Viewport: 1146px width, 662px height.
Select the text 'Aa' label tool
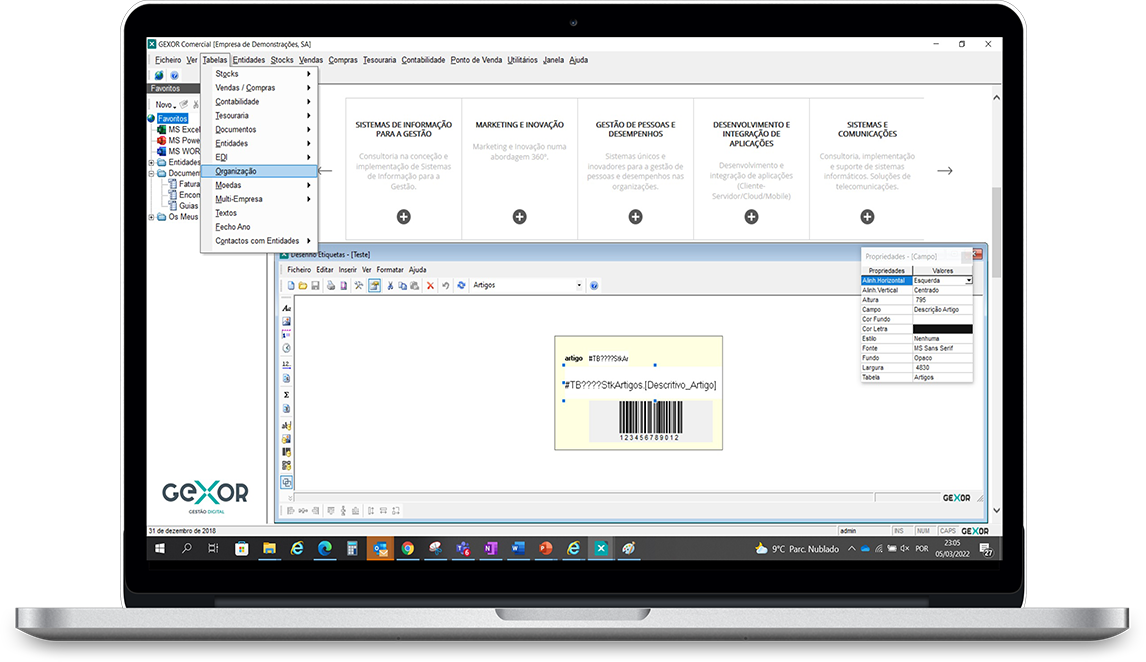286,309
